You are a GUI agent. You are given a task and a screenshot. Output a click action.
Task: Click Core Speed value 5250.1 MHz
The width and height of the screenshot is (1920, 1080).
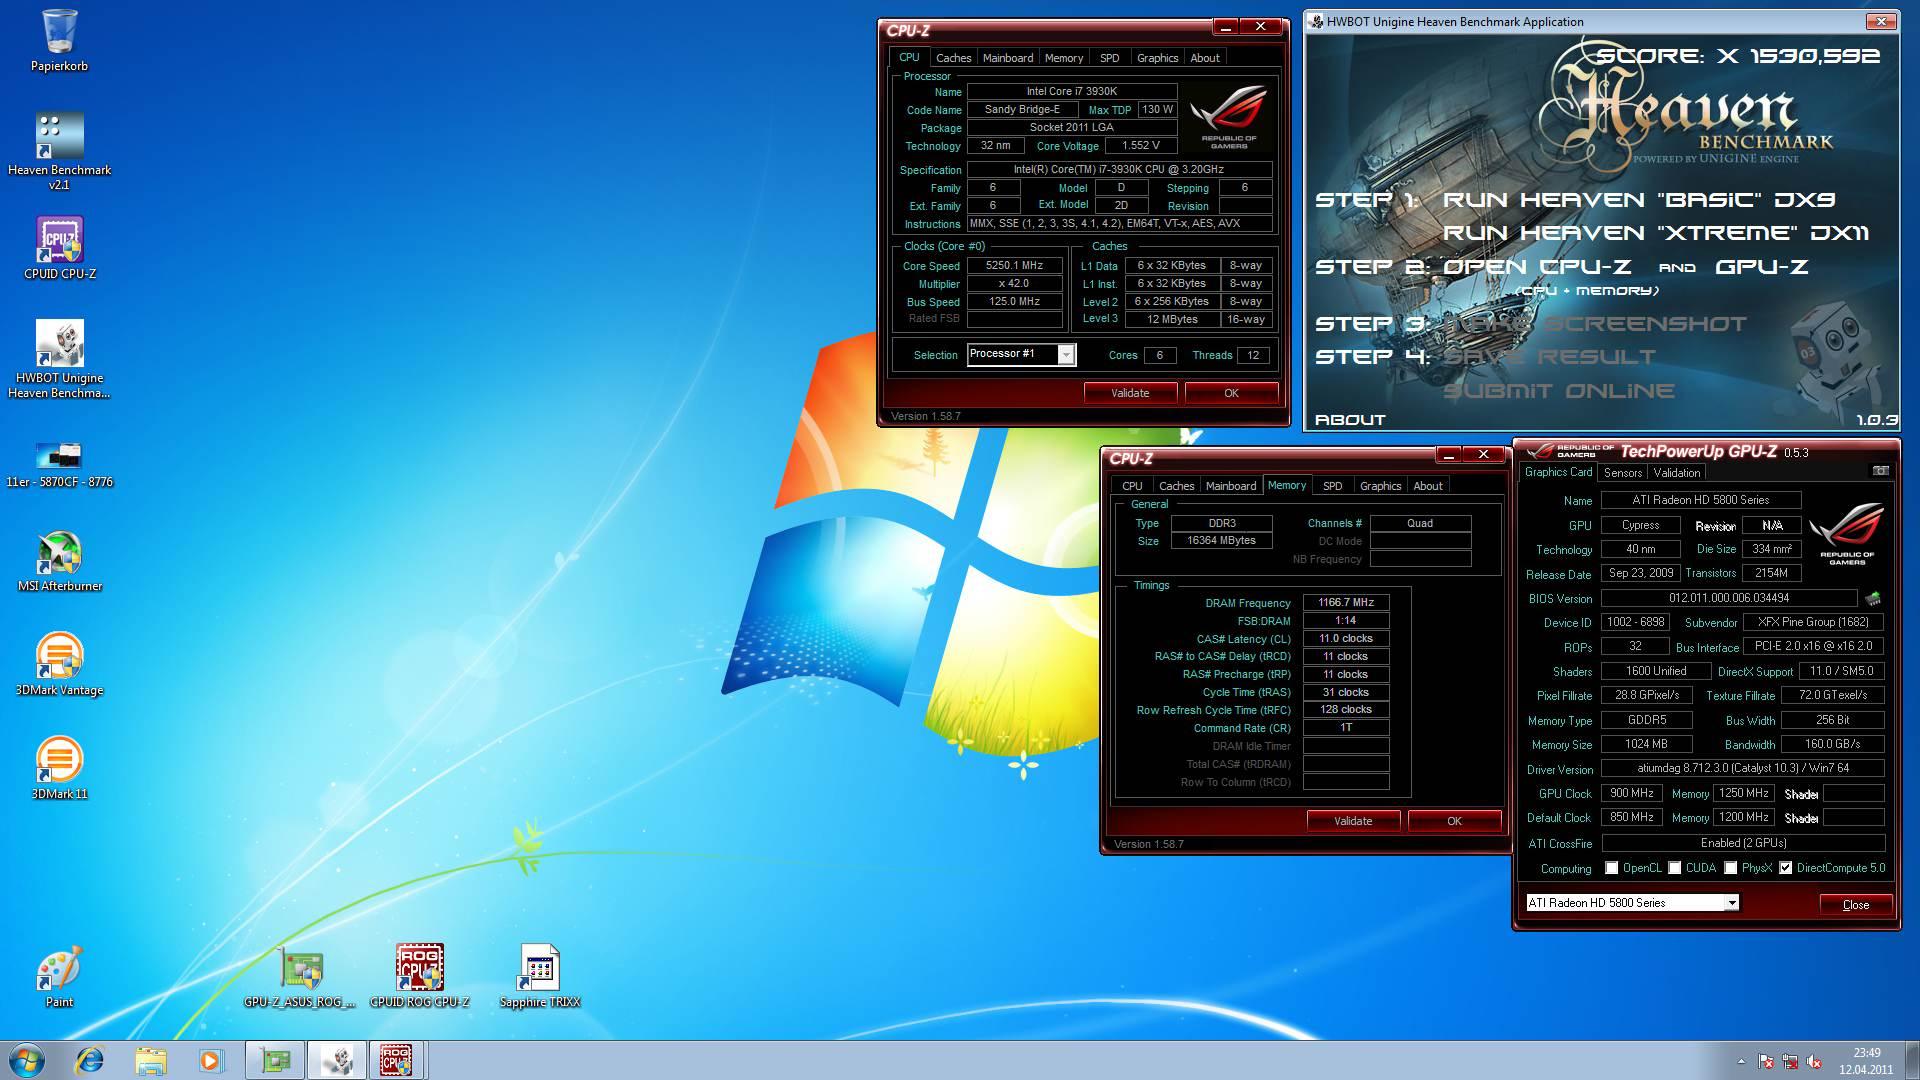[1014, 266]
